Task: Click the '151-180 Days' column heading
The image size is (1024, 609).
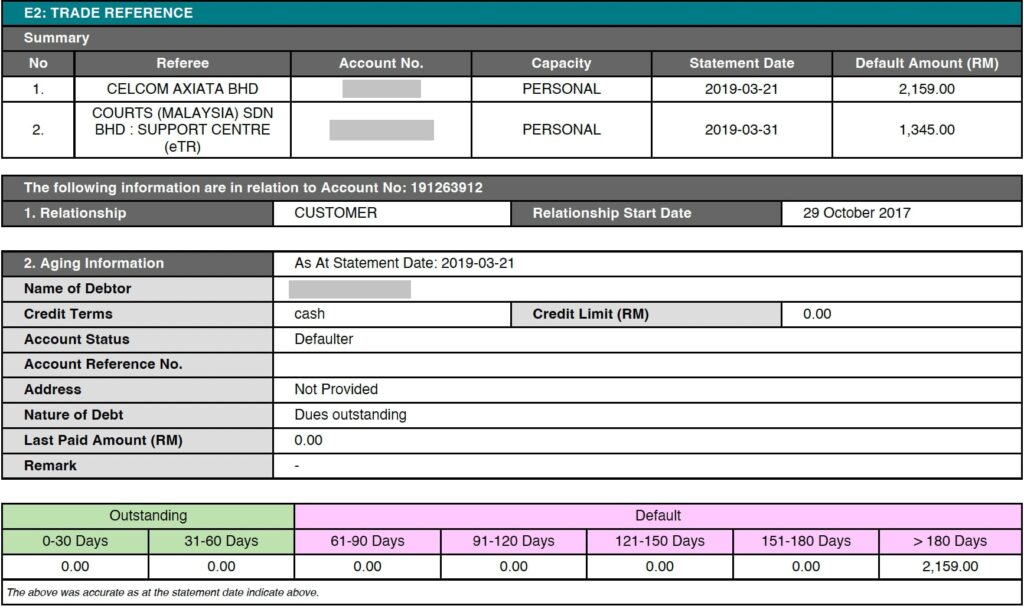Action: [806, 541]
